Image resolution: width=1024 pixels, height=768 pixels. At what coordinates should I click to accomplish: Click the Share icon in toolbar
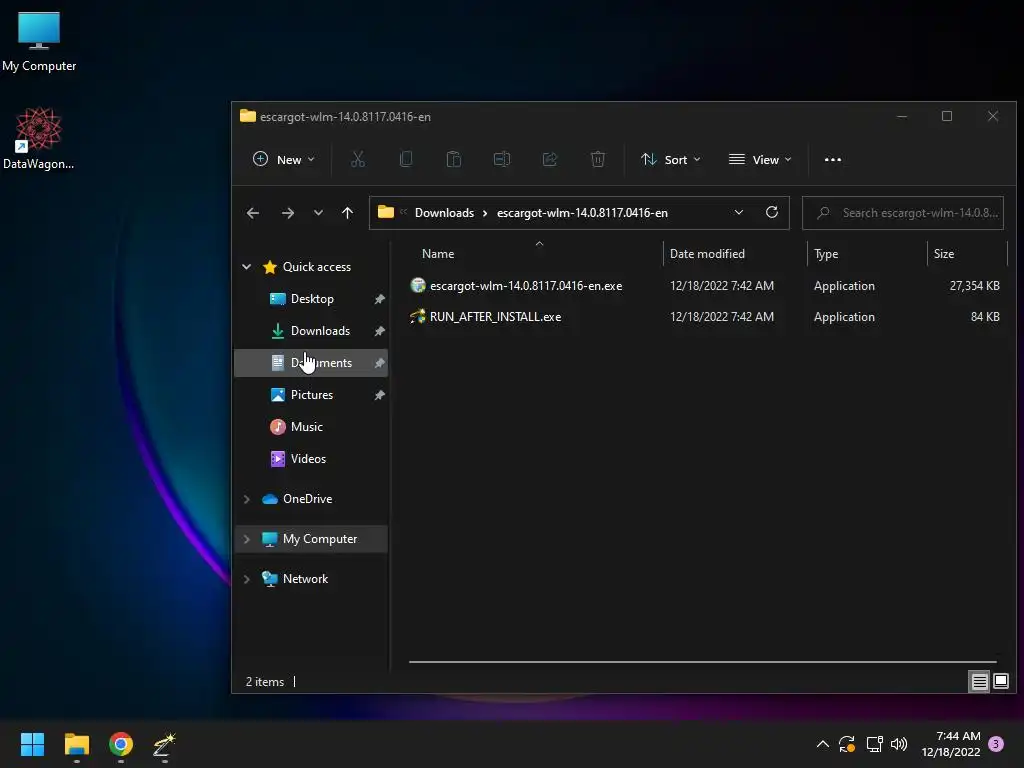(550, 159)
